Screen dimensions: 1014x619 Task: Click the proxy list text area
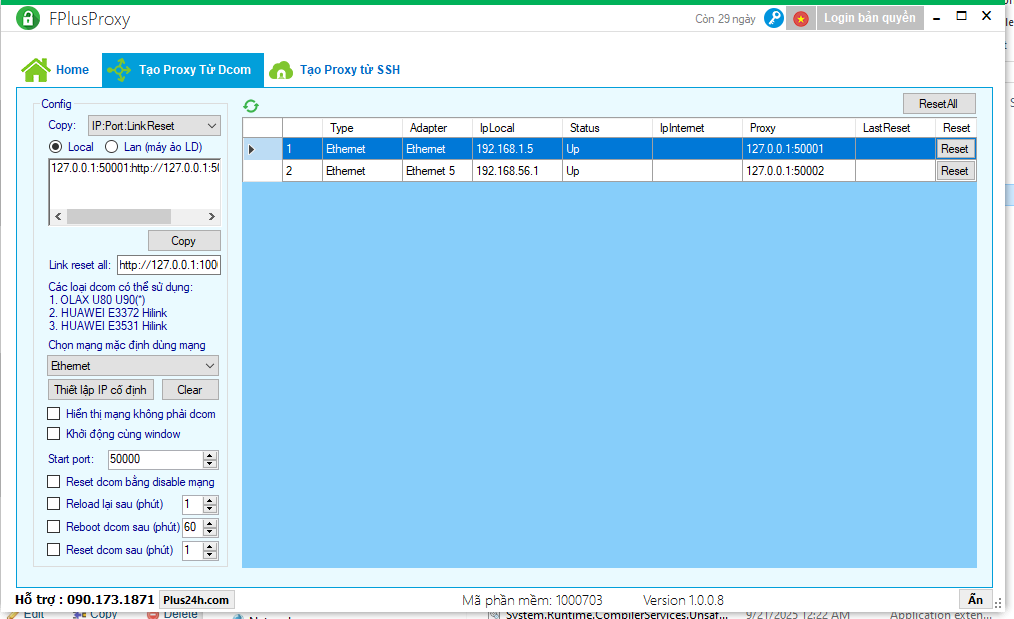coord(135,184)
